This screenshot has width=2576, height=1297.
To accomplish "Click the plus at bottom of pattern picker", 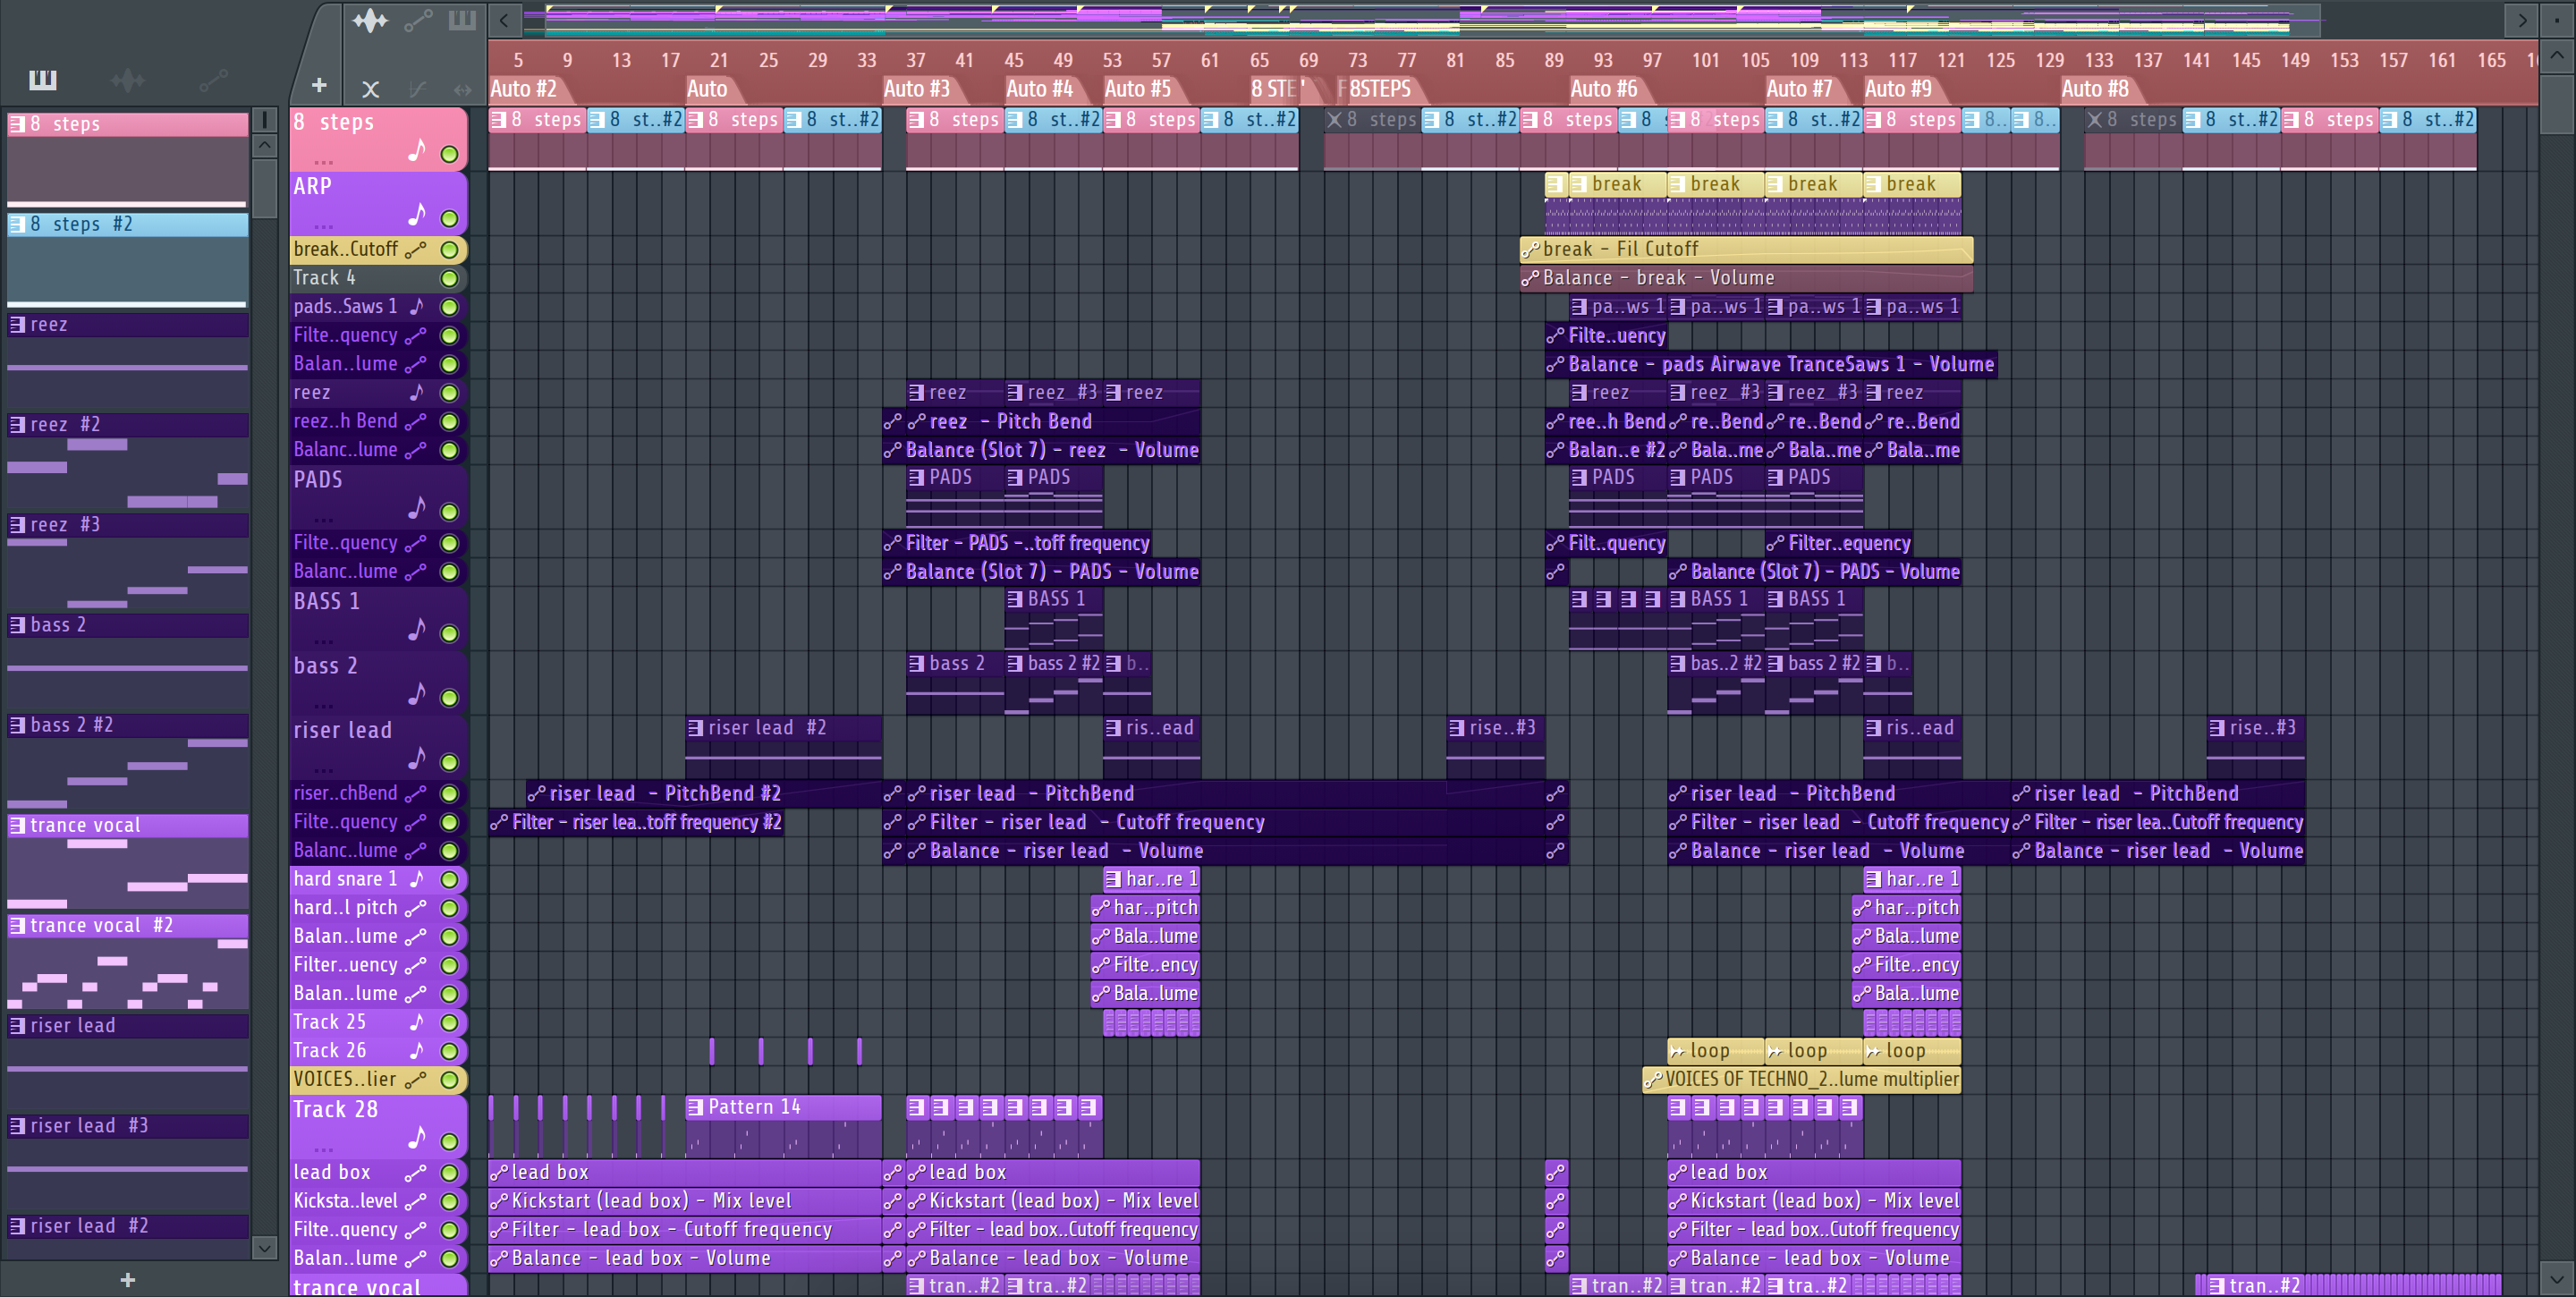I will click(127, 1280).
